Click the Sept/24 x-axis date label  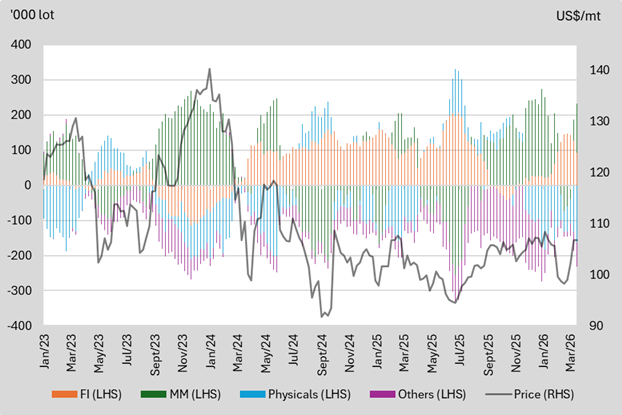[323, 355]
